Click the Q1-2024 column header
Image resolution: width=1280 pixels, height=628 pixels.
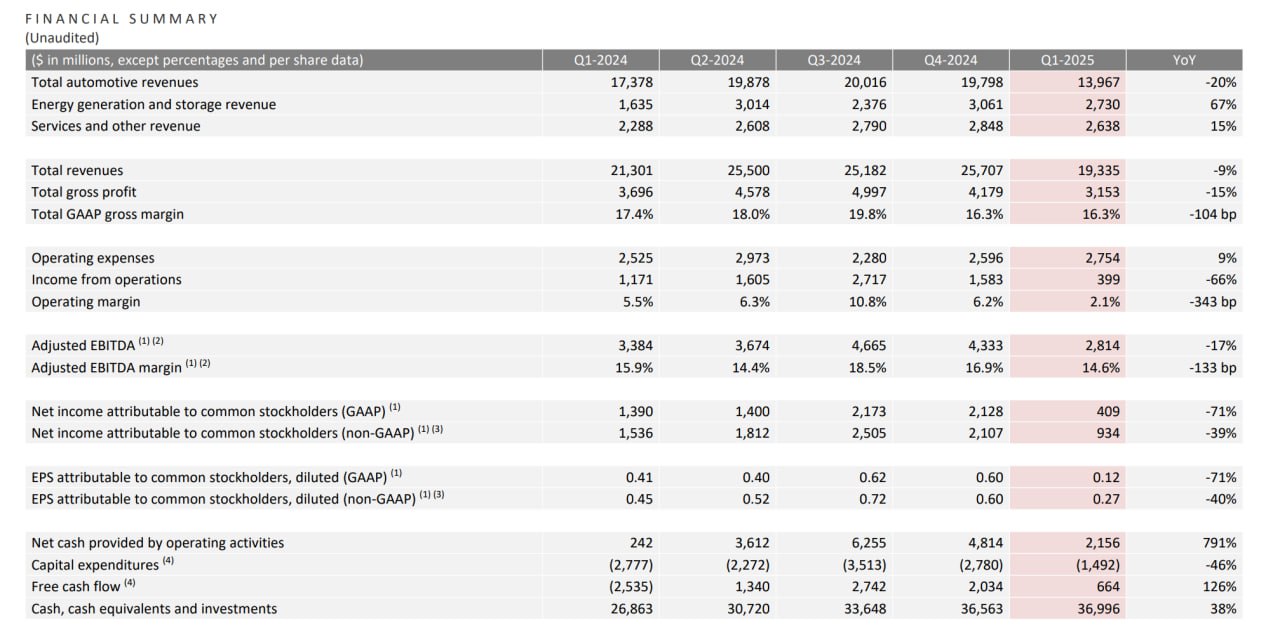click(x=600, y=60)
